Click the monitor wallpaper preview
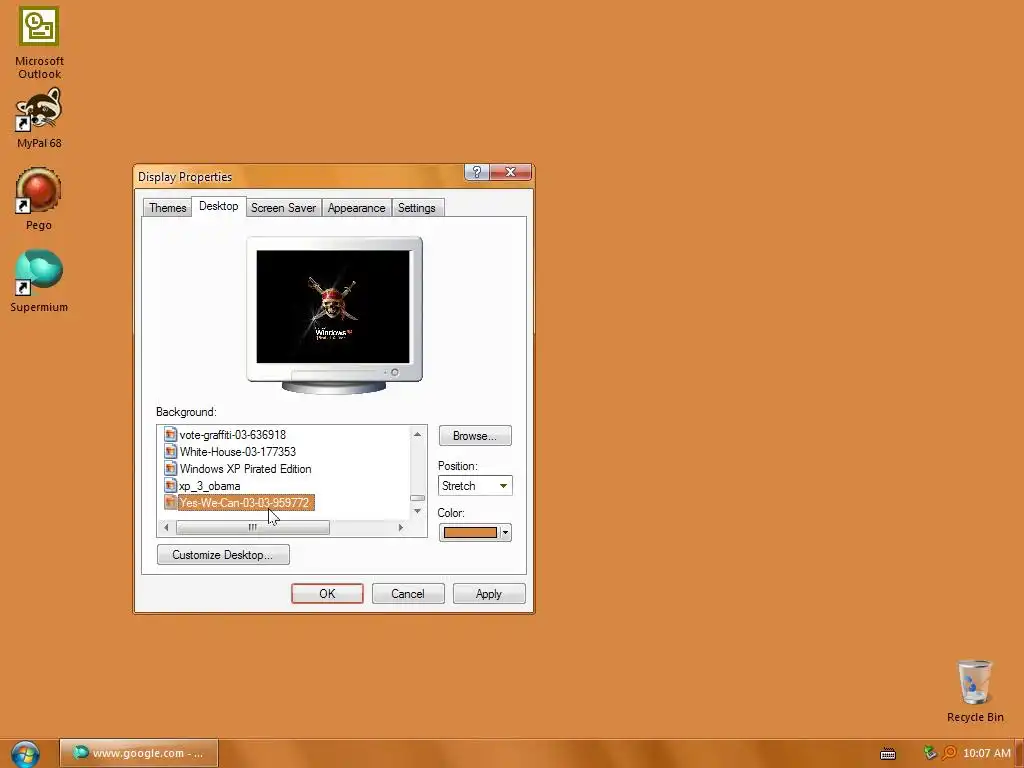1024x768 pixels. [333, 306]
